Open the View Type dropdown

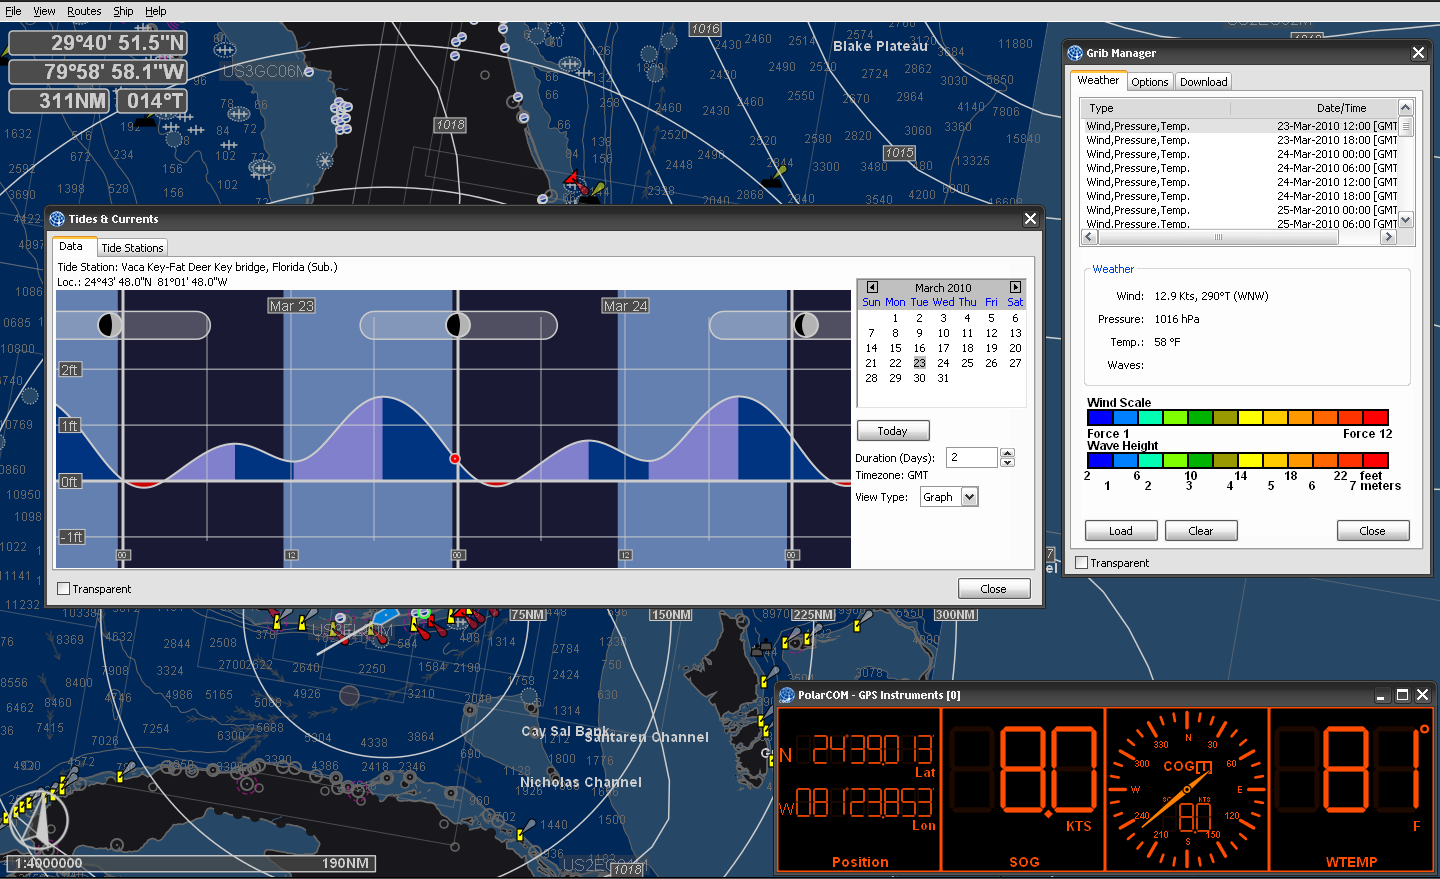coord(969,497)
